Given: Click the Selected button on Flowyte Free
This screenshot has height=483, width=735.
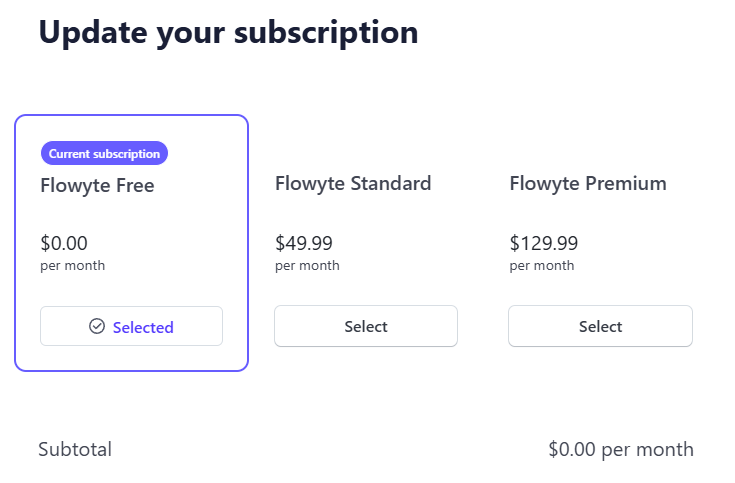Looking at the screenshot, I should point(131,326).
